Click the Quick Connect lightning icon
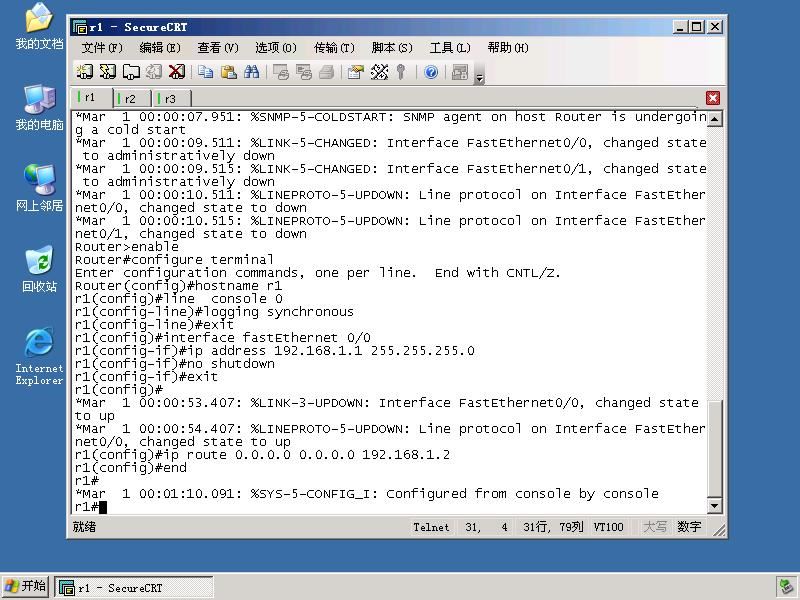Viewport: 800px width, 600px height. [108, 72]
